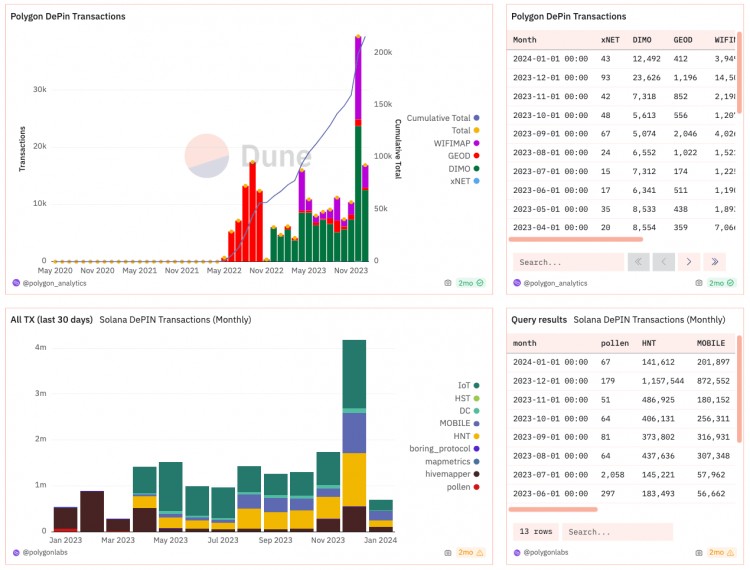
Task: Sort by GEOD column header
Action: point(683,40)
